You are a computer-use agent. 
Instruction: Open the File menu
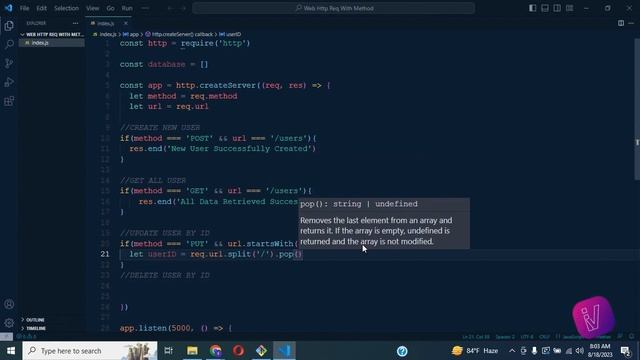click(24, 8)
